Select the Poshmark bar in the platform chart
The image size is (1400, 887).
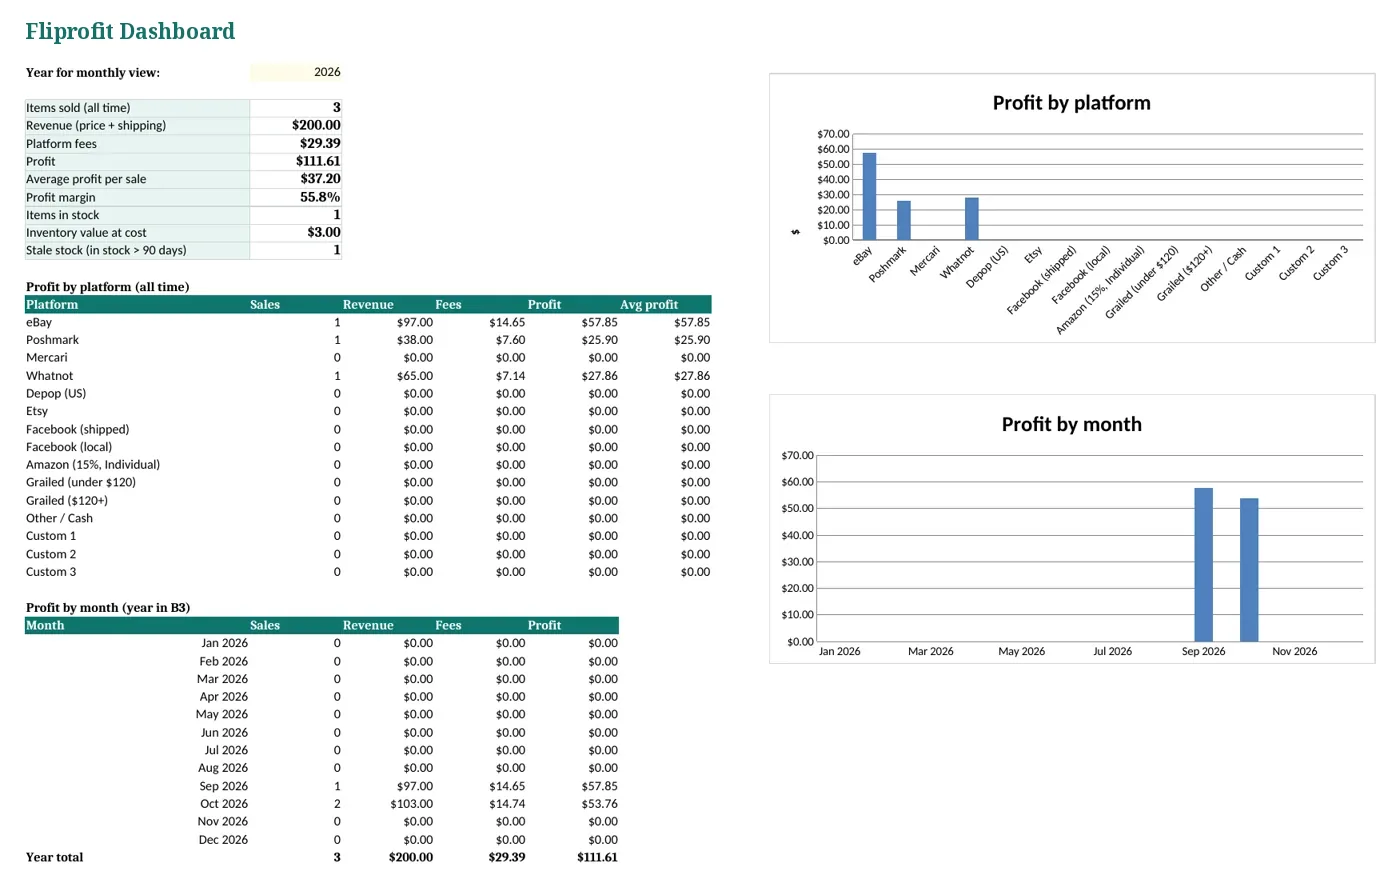904,221
